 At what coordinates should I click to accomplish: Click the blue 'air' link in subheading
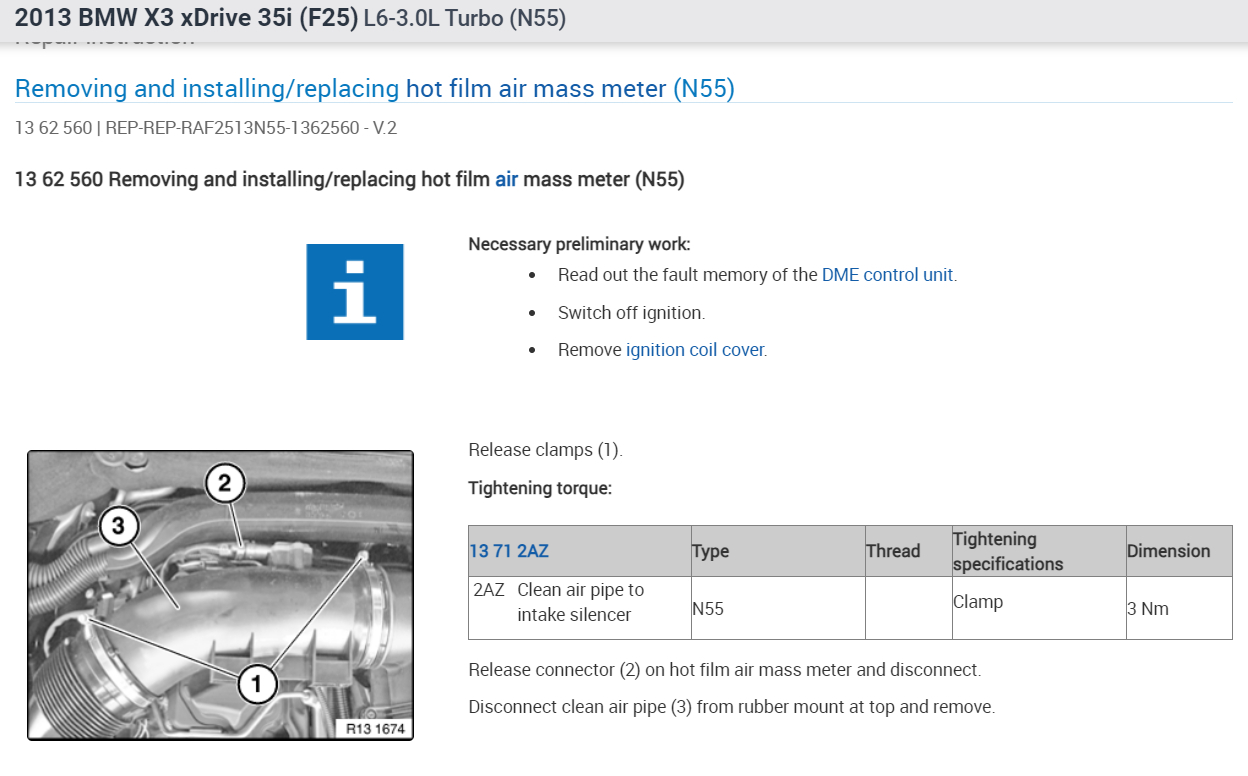point(506,180)
